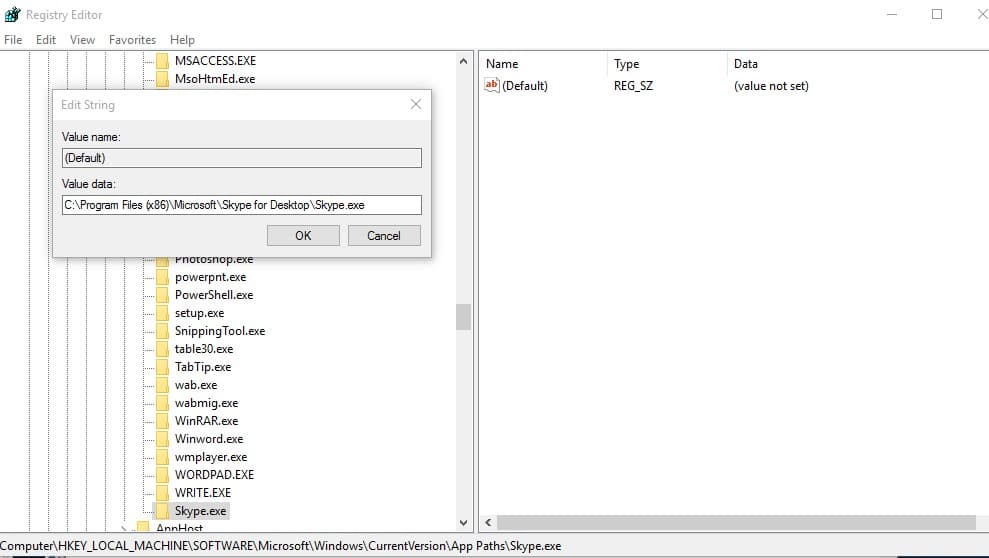The image size is (989, 558).
Task: Select MsoHtmEd.exe key label
Action: coord(215,79)
